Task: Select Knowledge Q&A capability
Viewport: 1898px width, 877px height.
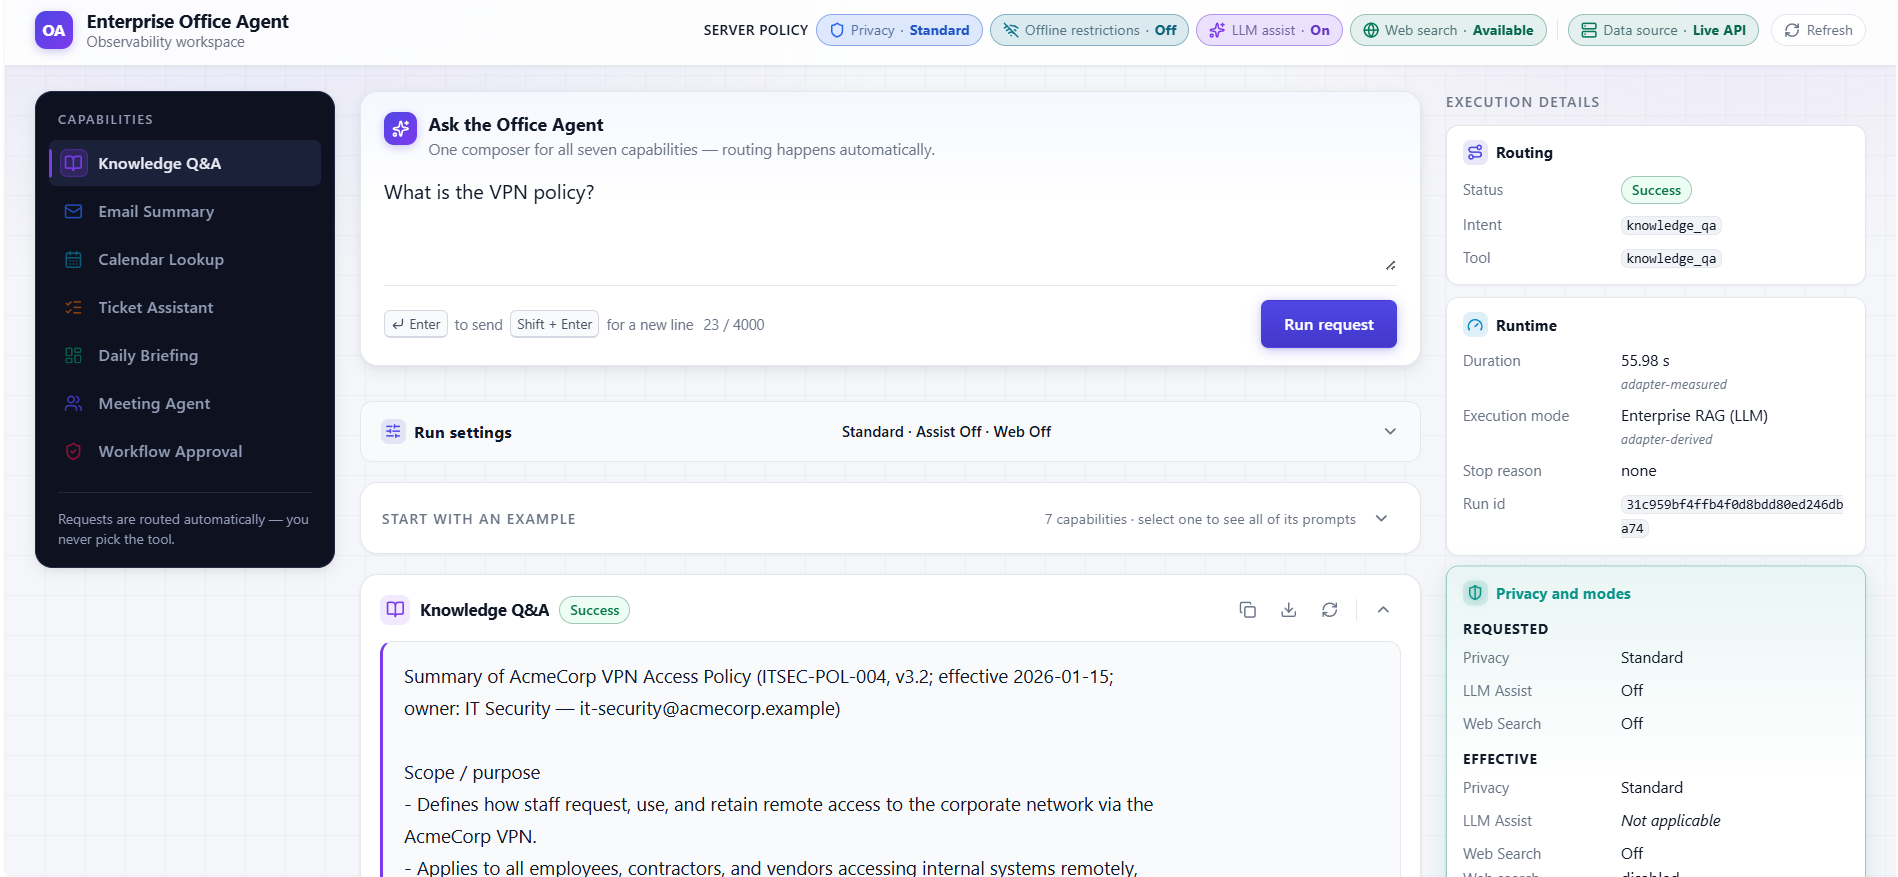Action: (x=185, y=163)
